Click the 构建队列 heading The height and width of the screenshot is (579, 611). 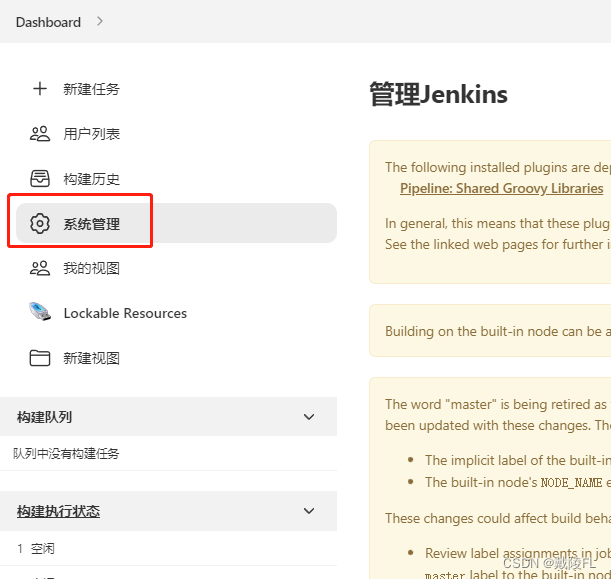(x=44, y=417)
